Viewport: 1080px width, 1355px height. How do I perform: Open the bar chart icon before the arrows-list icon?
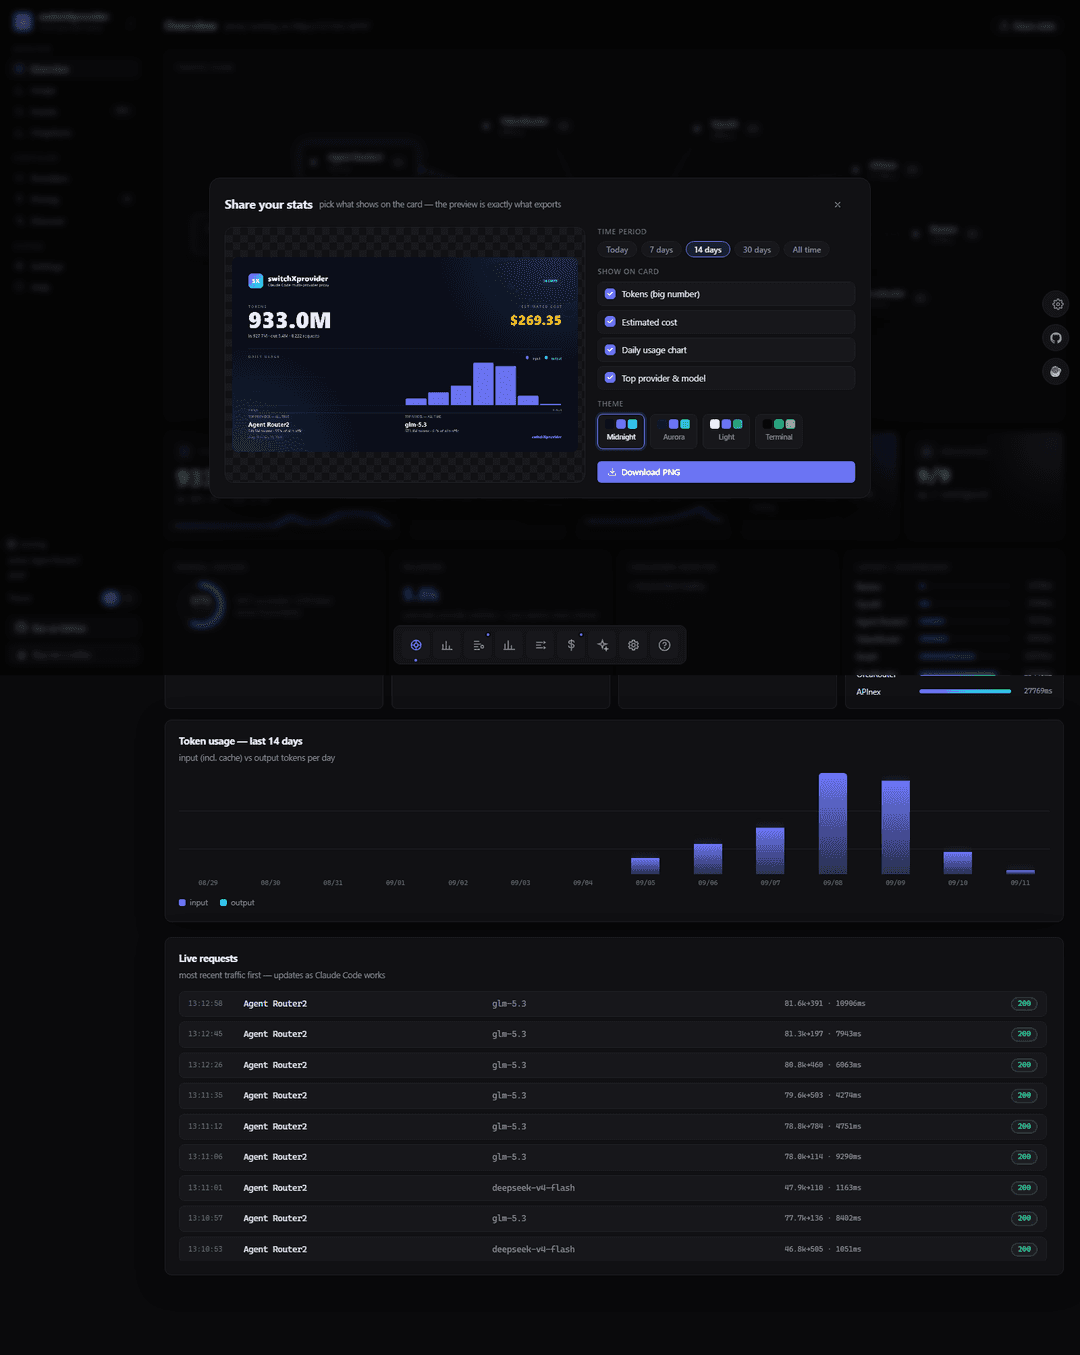(509, 645)
